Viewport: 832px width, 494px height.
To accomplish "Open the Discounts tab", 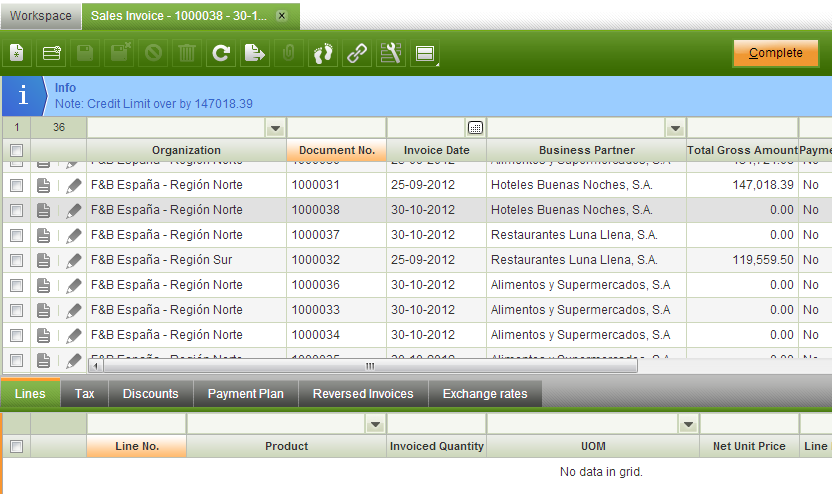I will coord(151,394).
